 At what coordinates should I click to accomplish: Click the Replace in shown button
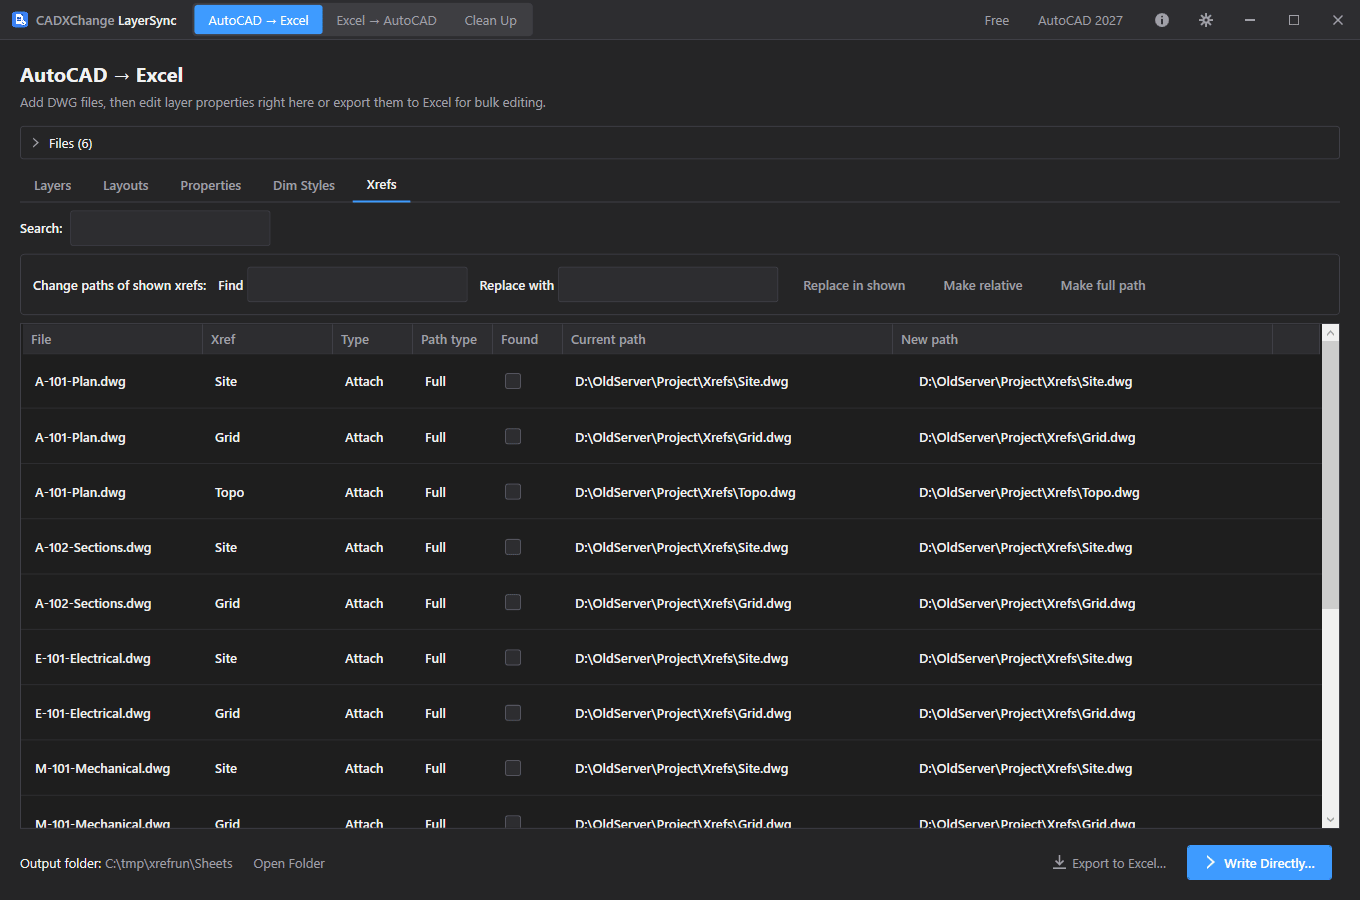point(854,286)
